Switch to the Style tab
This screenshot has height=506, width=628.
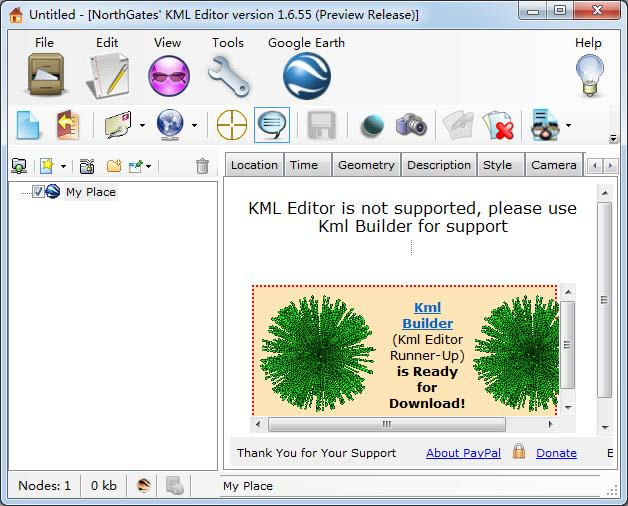coord(501,165)
